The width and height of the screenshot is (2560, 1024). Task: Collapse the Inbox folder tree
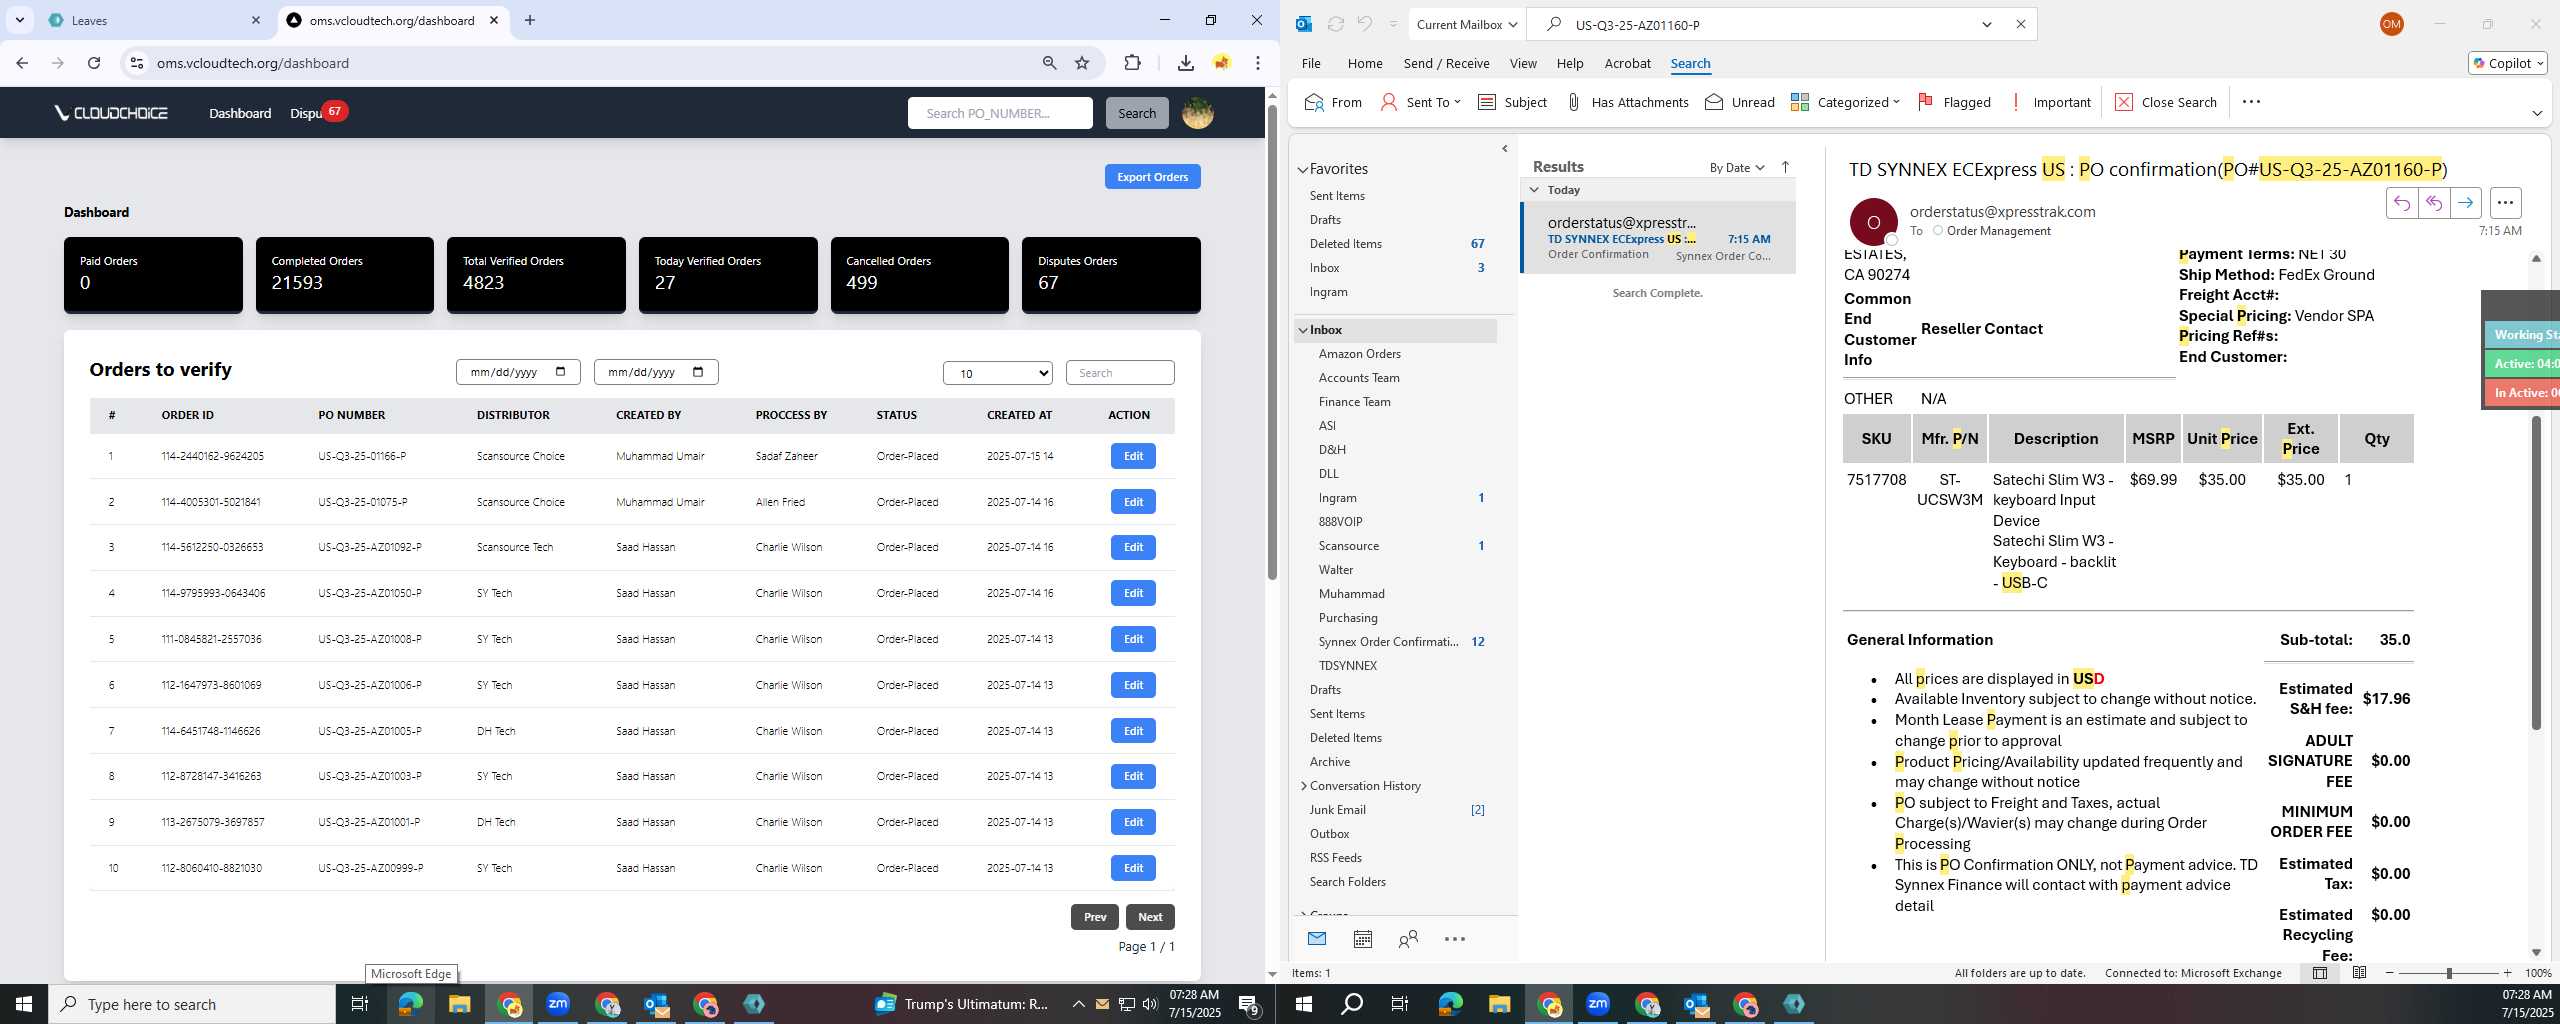coord(1303,330)
